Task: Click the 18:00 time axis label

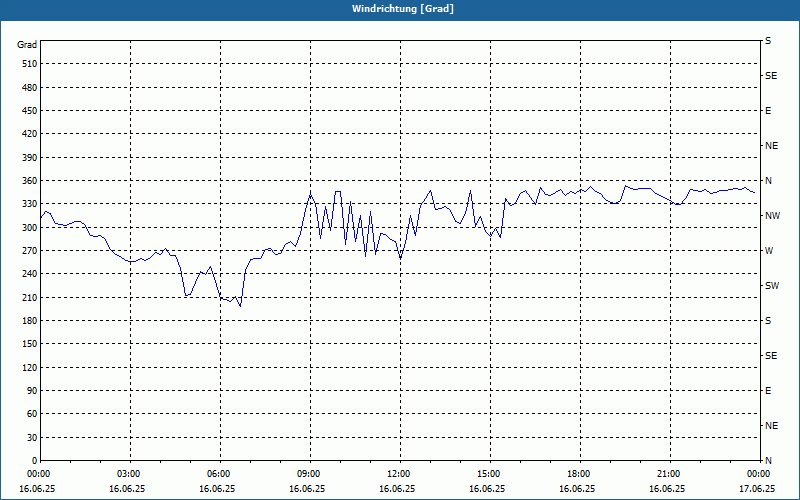Action: pyautogui.click(x=578, y=474)
